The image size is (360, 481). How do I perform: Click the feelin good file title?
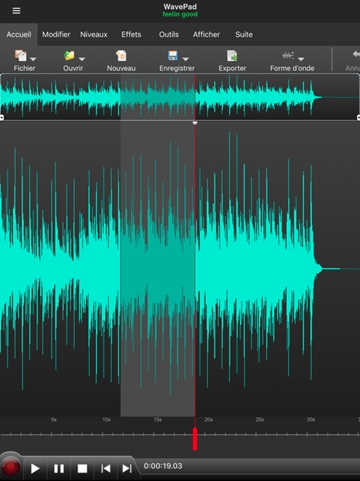tap(180, 14)
